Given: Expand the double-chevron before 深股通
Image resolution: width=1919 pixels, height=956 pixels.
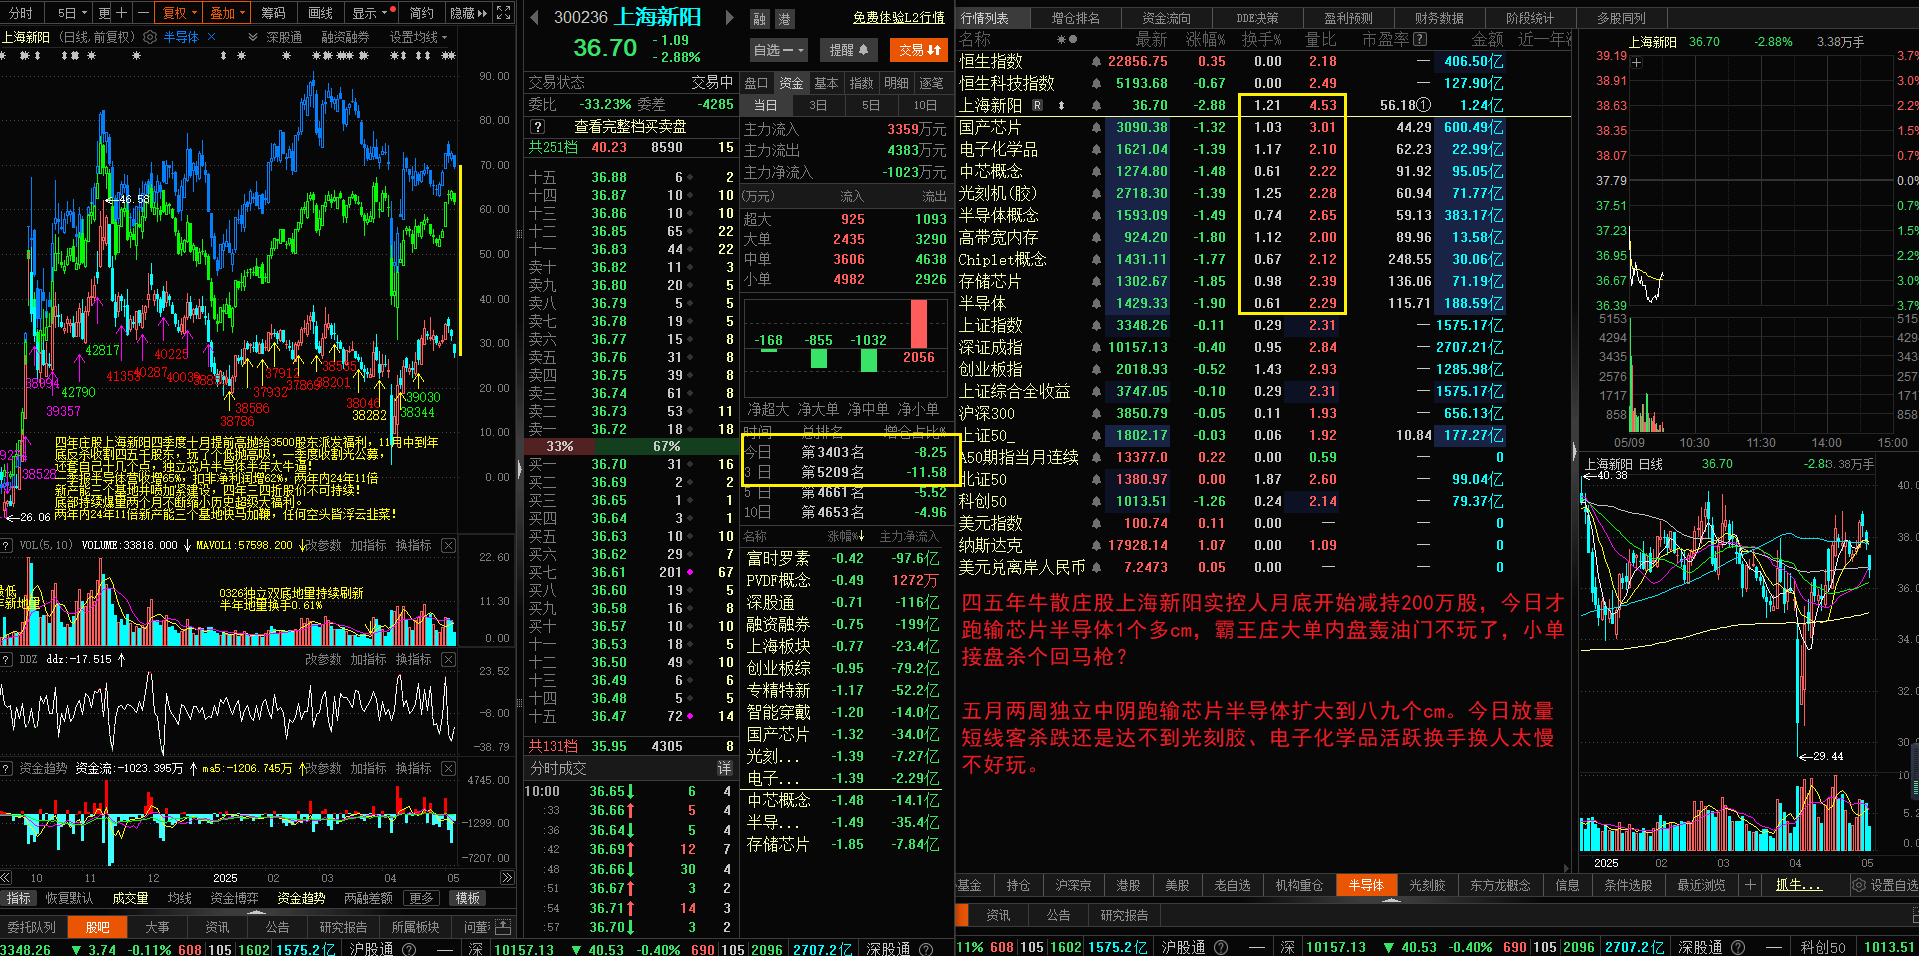Looking at the screenshot, I should [253, 37].
